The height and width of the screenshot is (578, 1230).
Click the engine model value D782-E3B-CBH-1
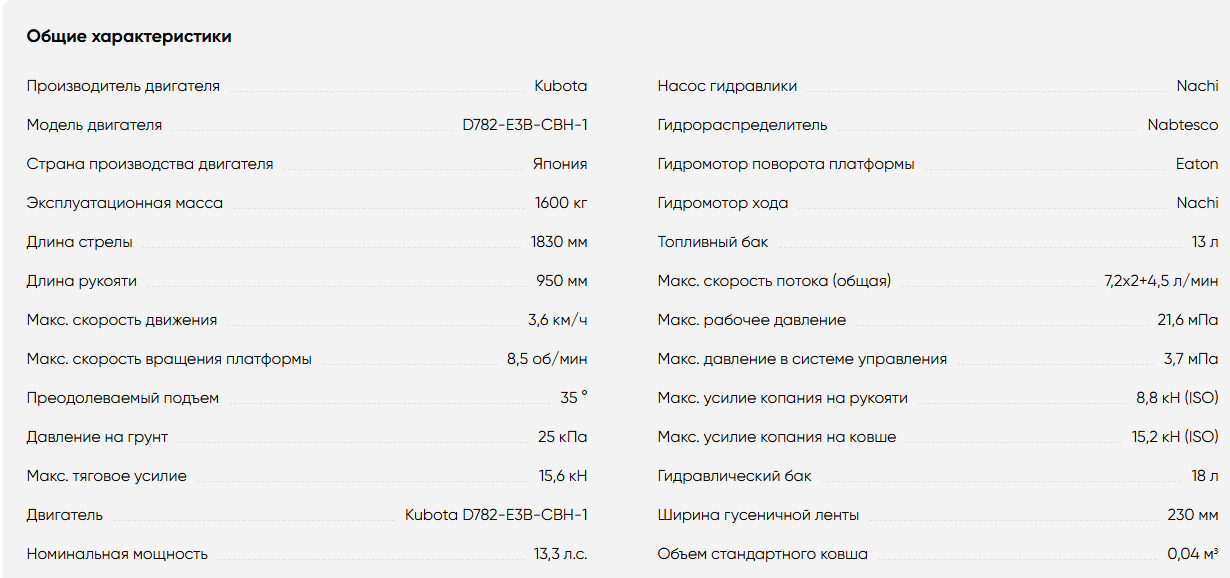coord(525,125)
